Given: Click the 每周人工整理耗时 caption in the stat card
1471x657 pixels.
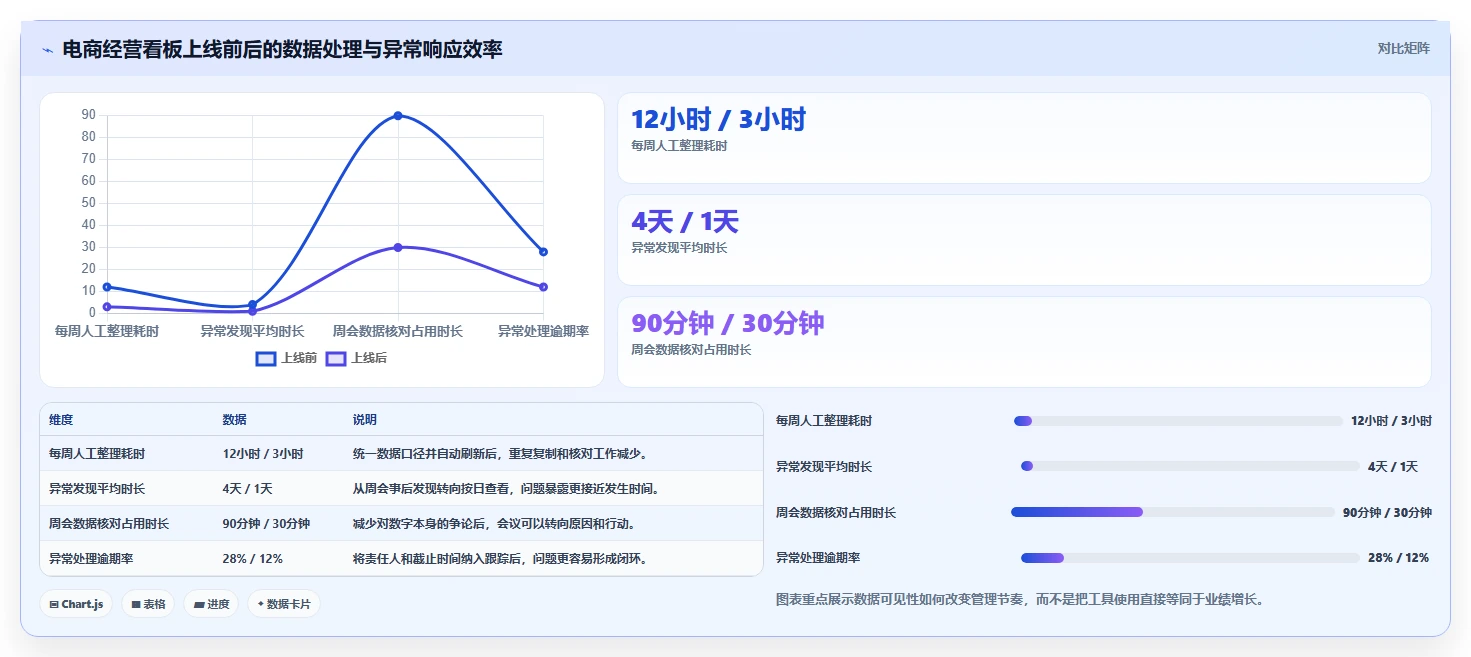Looking at the screenshot, I should pos(679,146).
